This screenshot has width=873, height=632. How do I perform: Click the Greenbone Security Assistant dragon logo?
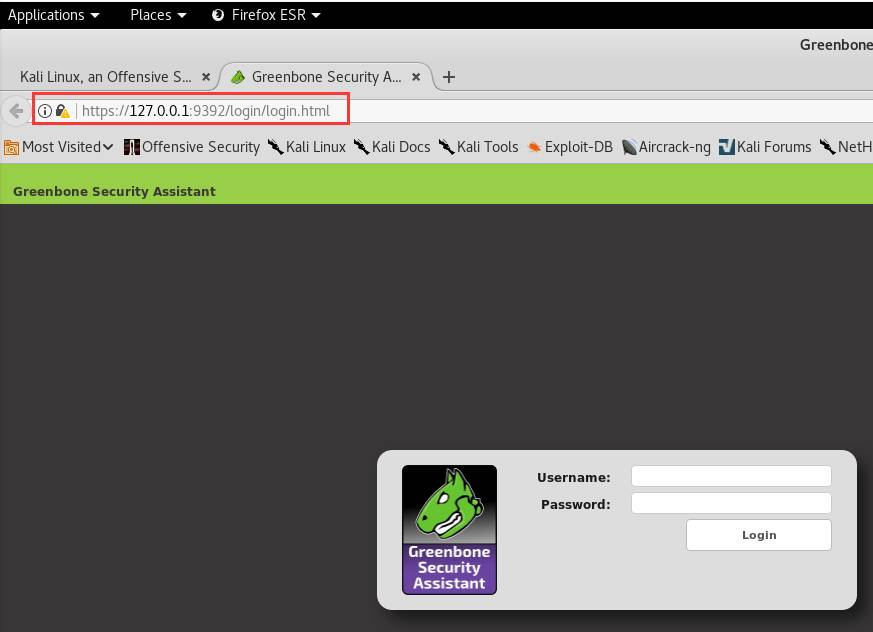tap(449, 530)
